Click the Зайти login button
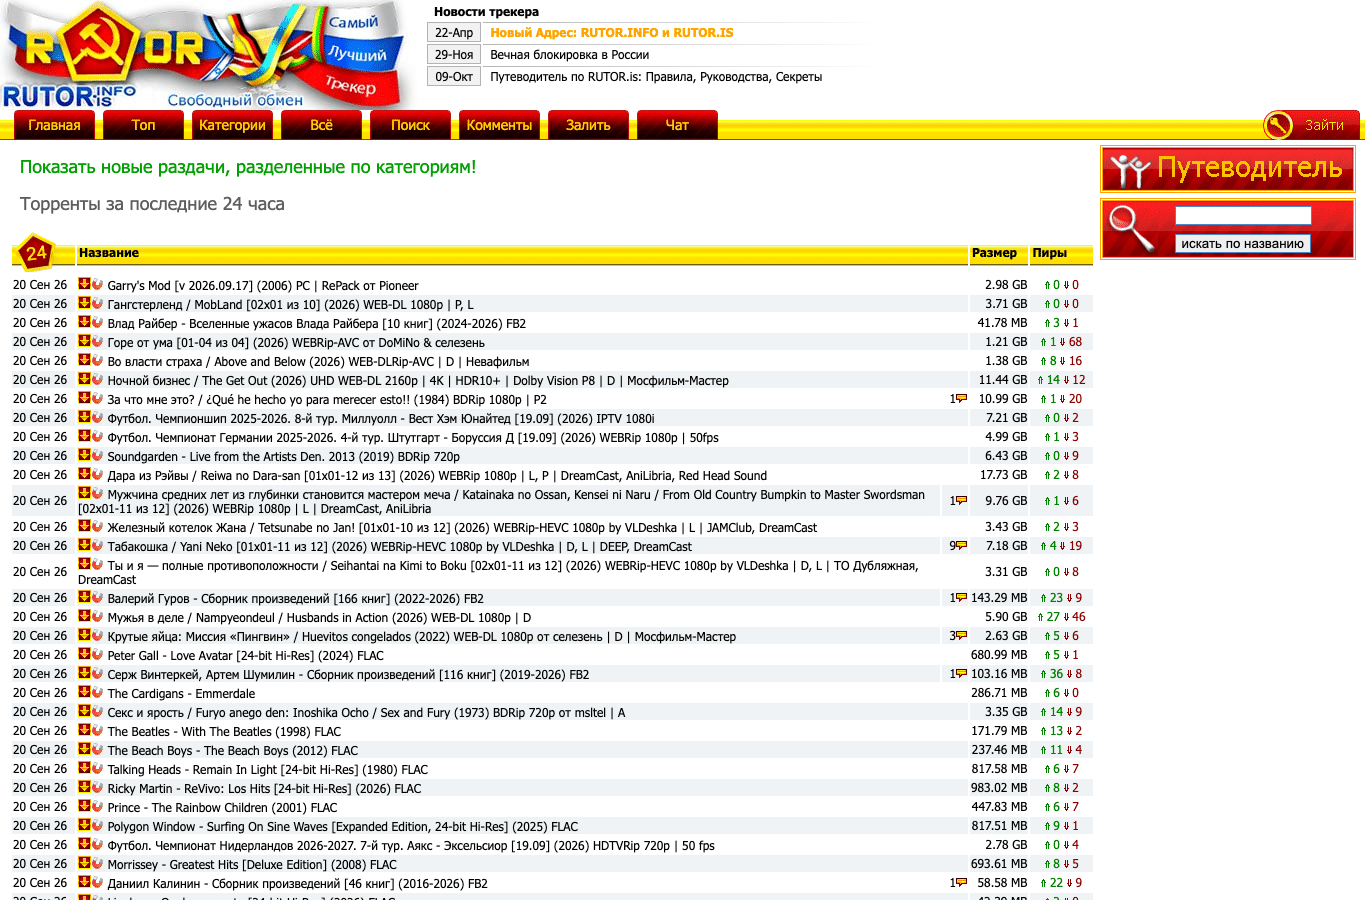This screenshot has height=900, width=1365. (x=1311, y=125)
